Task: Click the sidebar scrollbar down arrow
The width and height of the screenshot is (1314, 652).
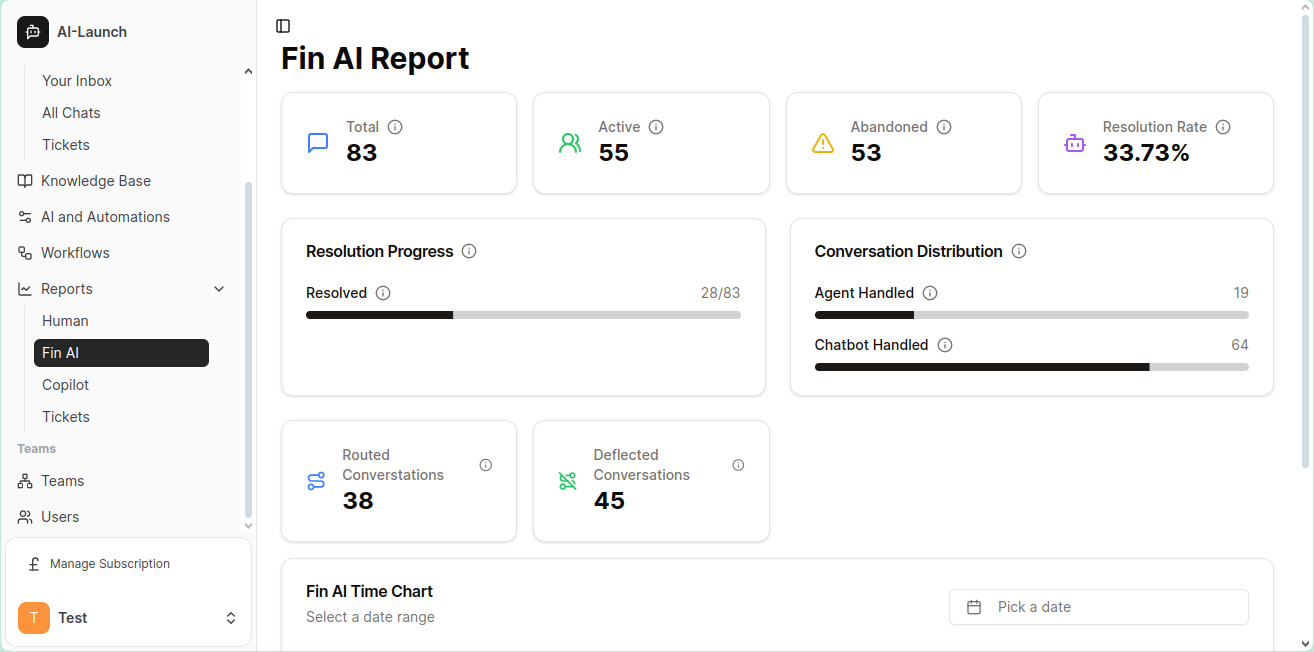Action: 248,525
